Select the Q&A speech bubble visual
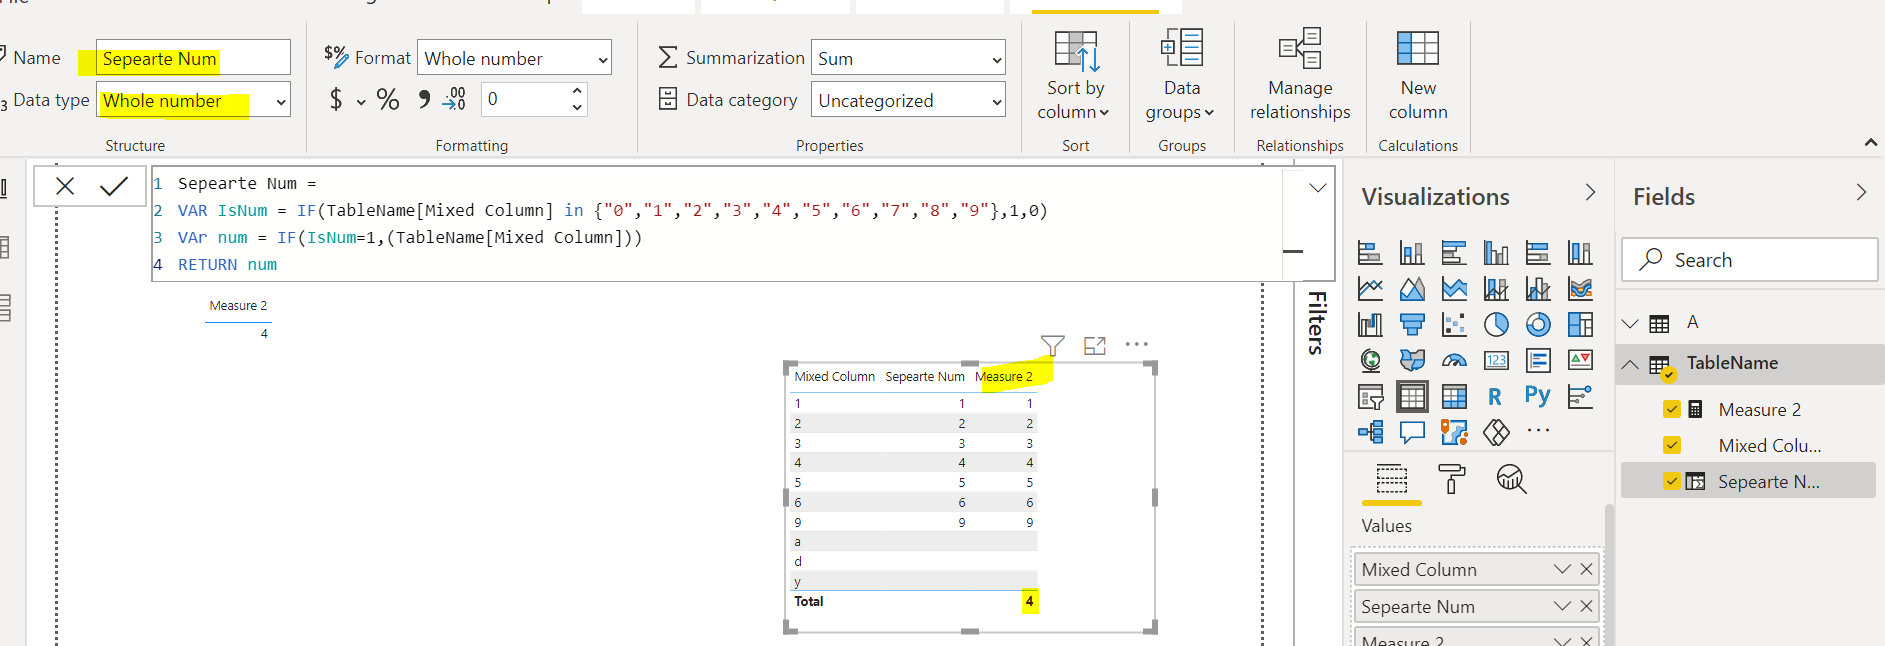This screenshot has height=646, width=1885. click(1412, 432)
